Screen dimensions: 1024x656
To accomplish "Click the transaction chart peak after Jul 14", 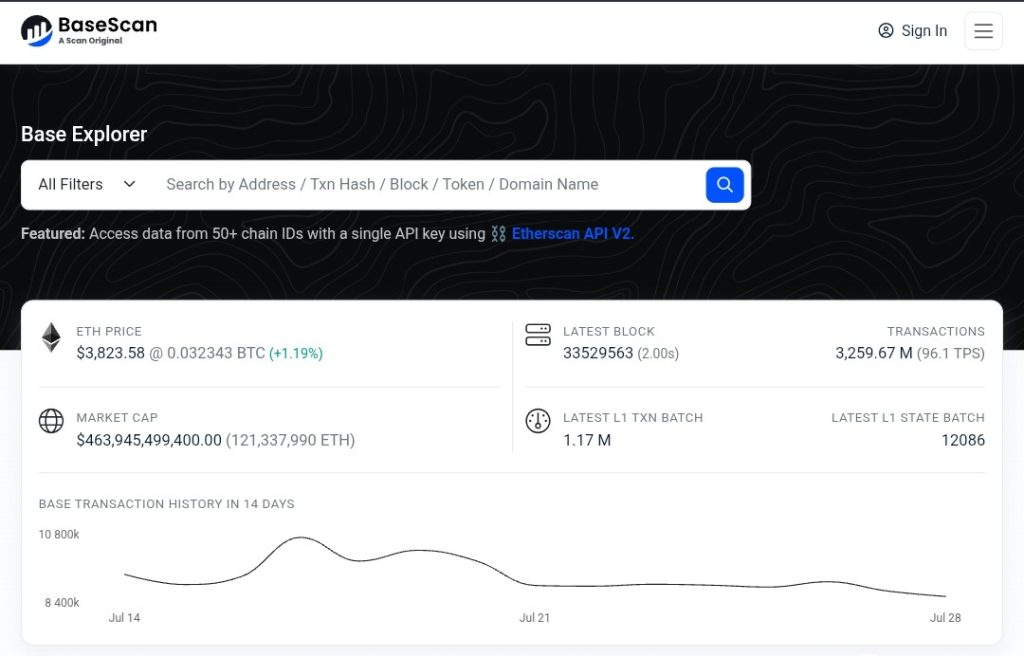I will tap(300, 538).
